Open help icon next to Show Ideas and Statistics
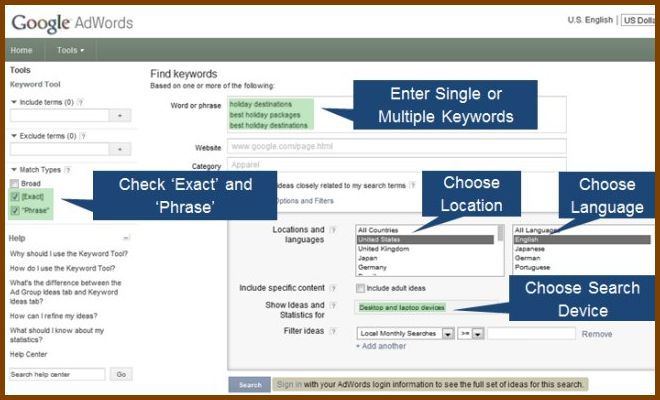The image size is (660, 400). click(x=333, y=305)
